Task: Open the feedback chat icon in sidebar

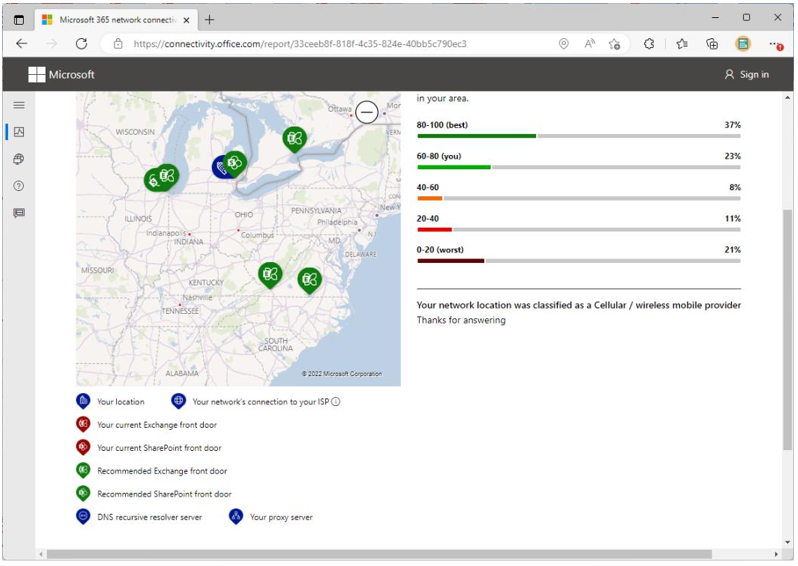Action: [x=19, y=213]
